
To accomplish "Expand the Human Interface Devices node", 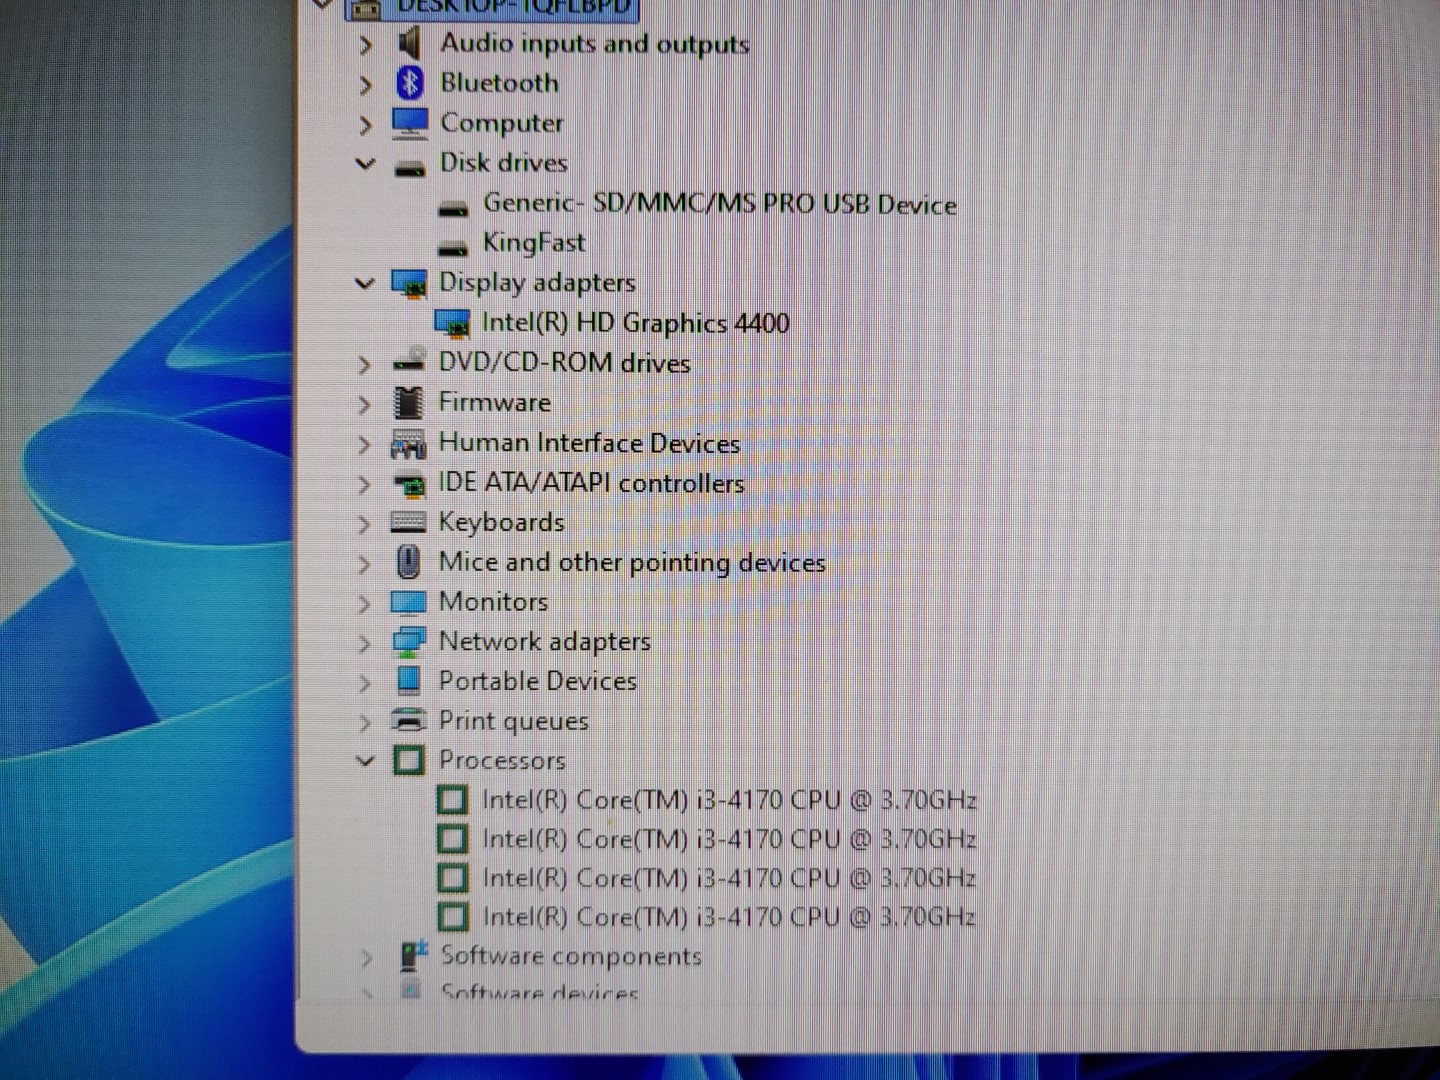I will pyautogui.click(x=365, y=444).
